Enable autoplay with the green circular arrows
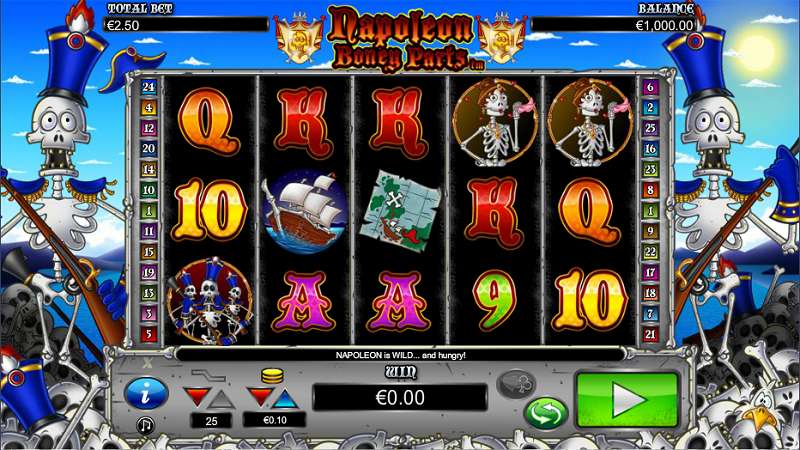Viewport: 800px width, 450px height. click(x=545, y=413)
